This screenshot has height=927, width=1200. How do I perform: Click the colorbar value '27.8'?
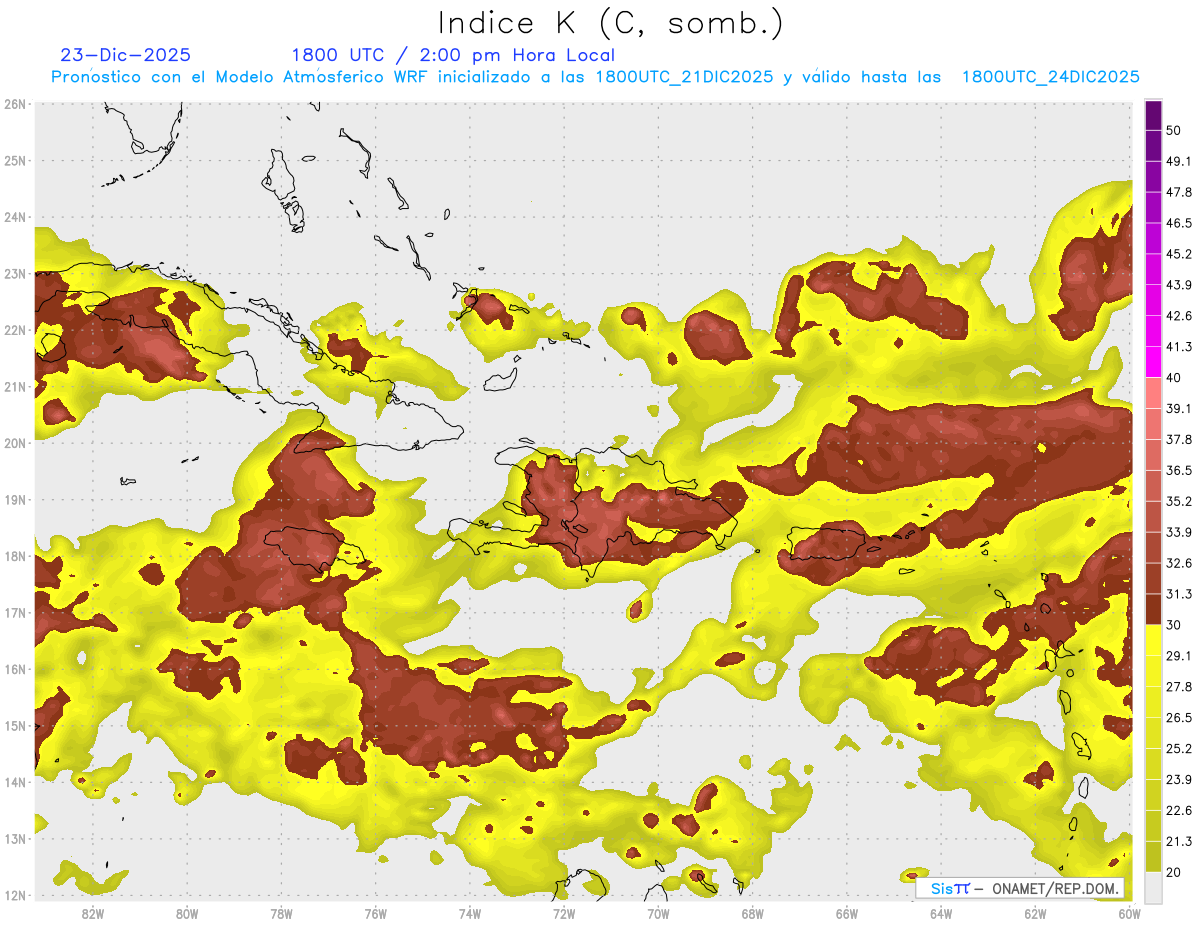1179,687
